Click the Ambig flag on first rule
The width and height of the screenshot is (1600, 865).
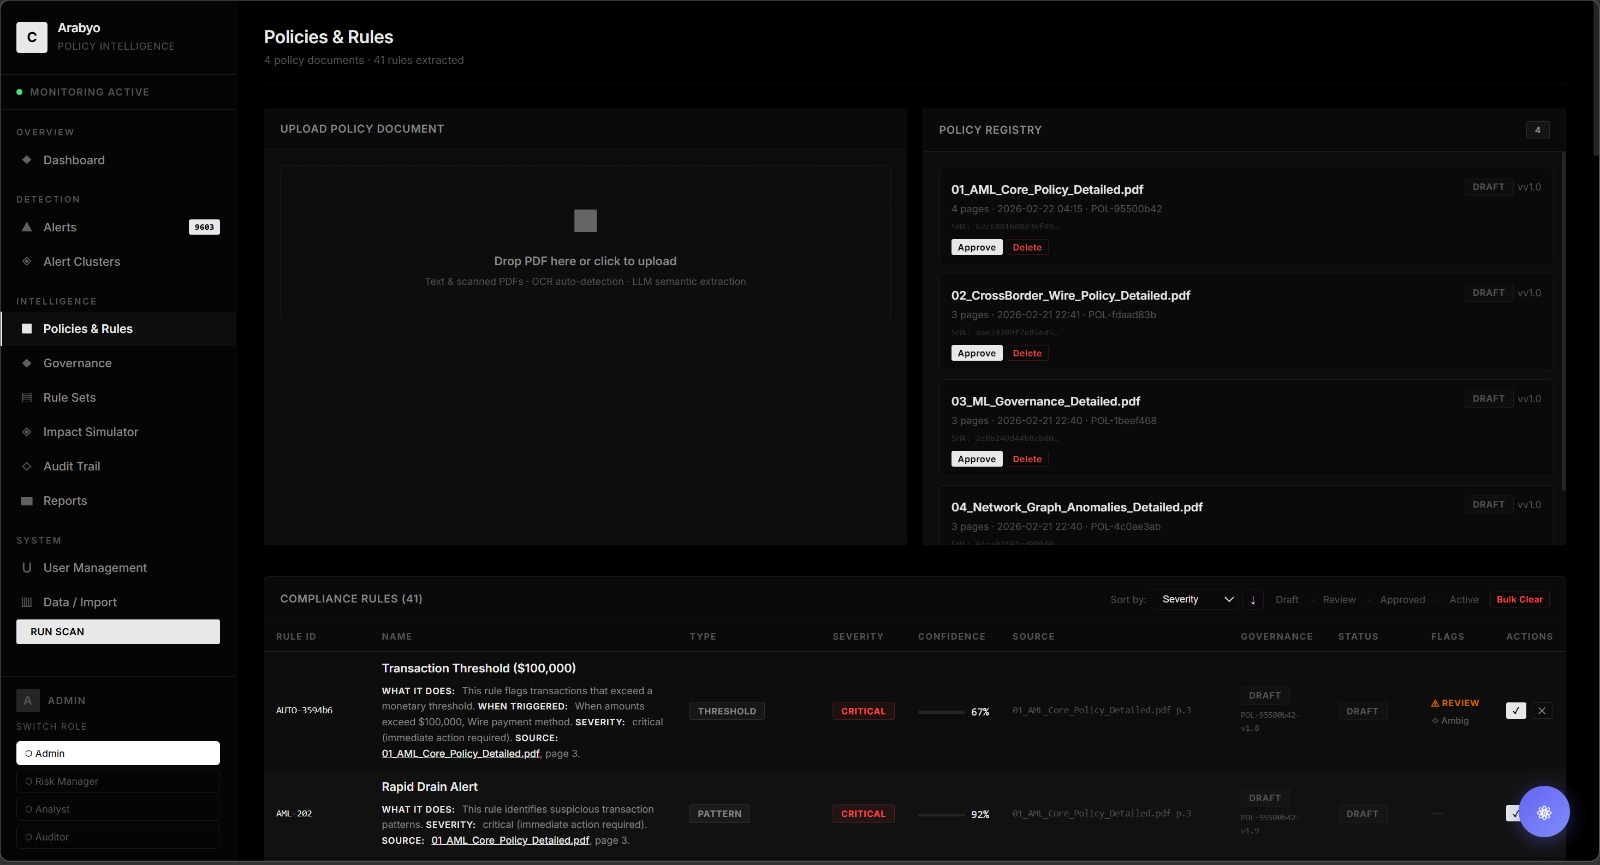point(1450,721)
